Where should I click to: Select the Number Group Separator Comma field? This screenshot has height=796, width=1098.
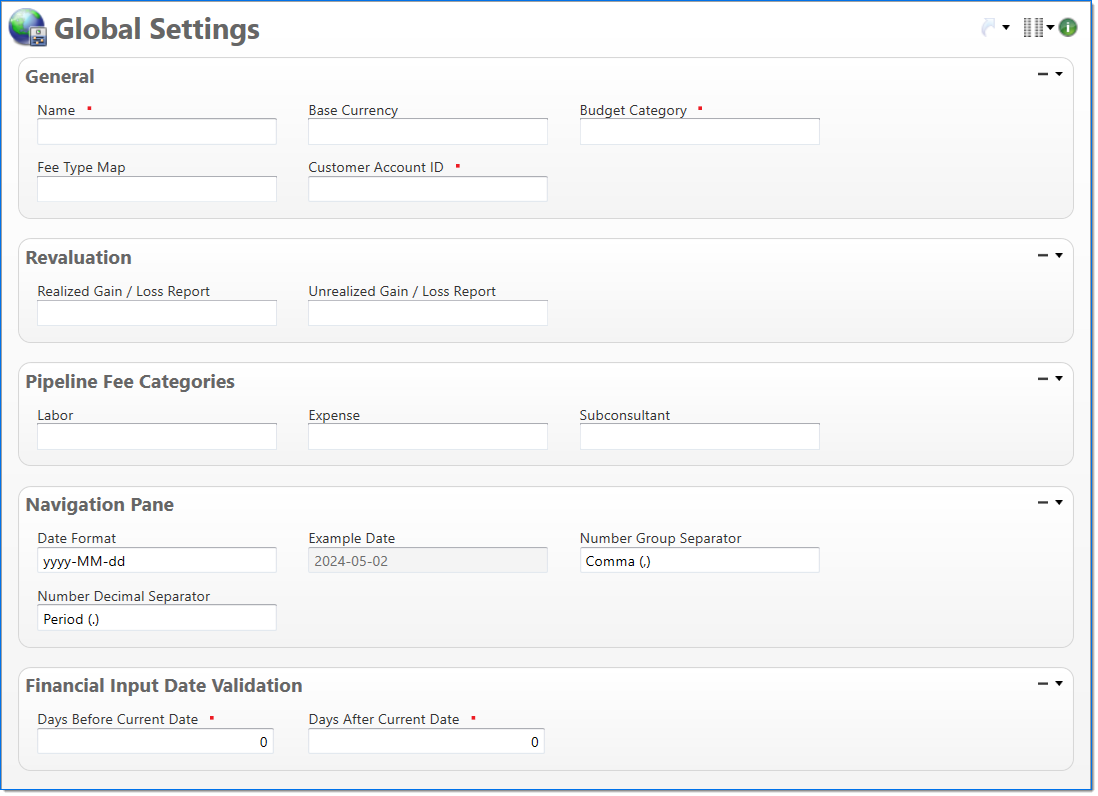[x=699, y=561]
